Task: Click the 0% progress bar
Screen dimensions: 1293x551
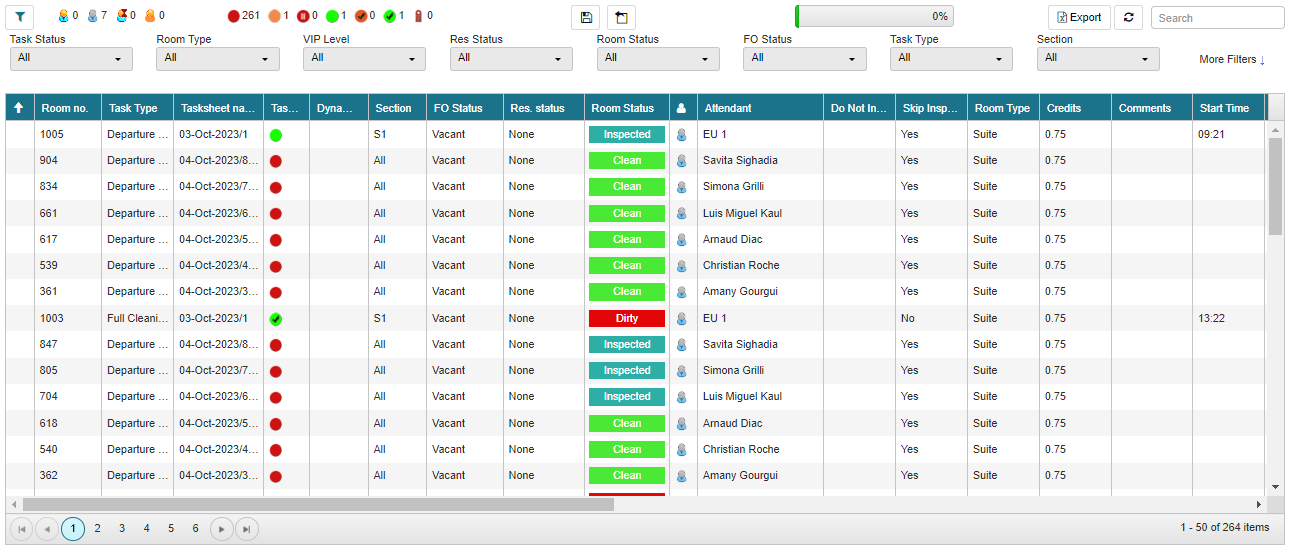Action: [x=874, y=17]
